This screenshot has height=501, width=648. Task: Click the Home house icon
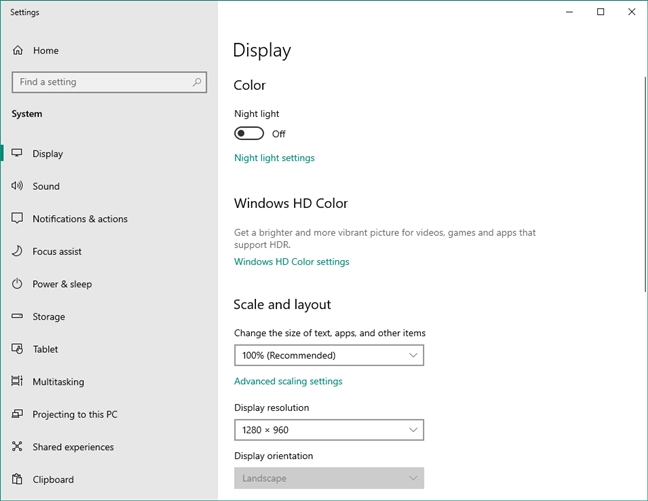click(18, 50)
